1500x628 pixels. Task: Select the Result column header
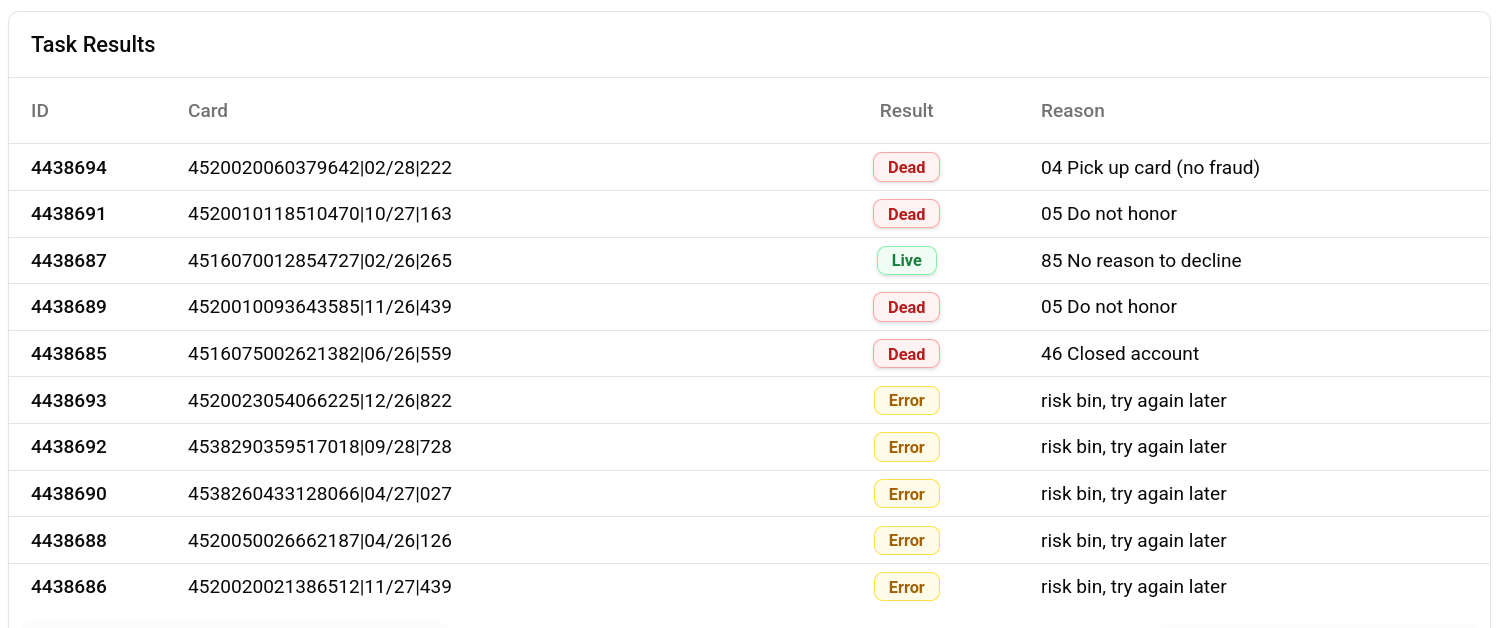pos(906,110)
